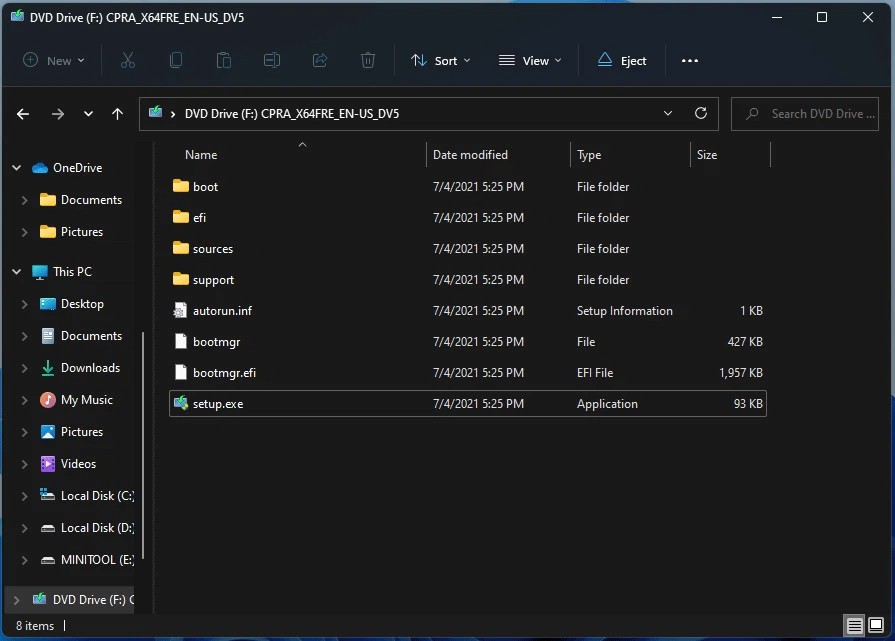Open the New menu
Viewport: 895px width, 641px height.
coord(53,60)
